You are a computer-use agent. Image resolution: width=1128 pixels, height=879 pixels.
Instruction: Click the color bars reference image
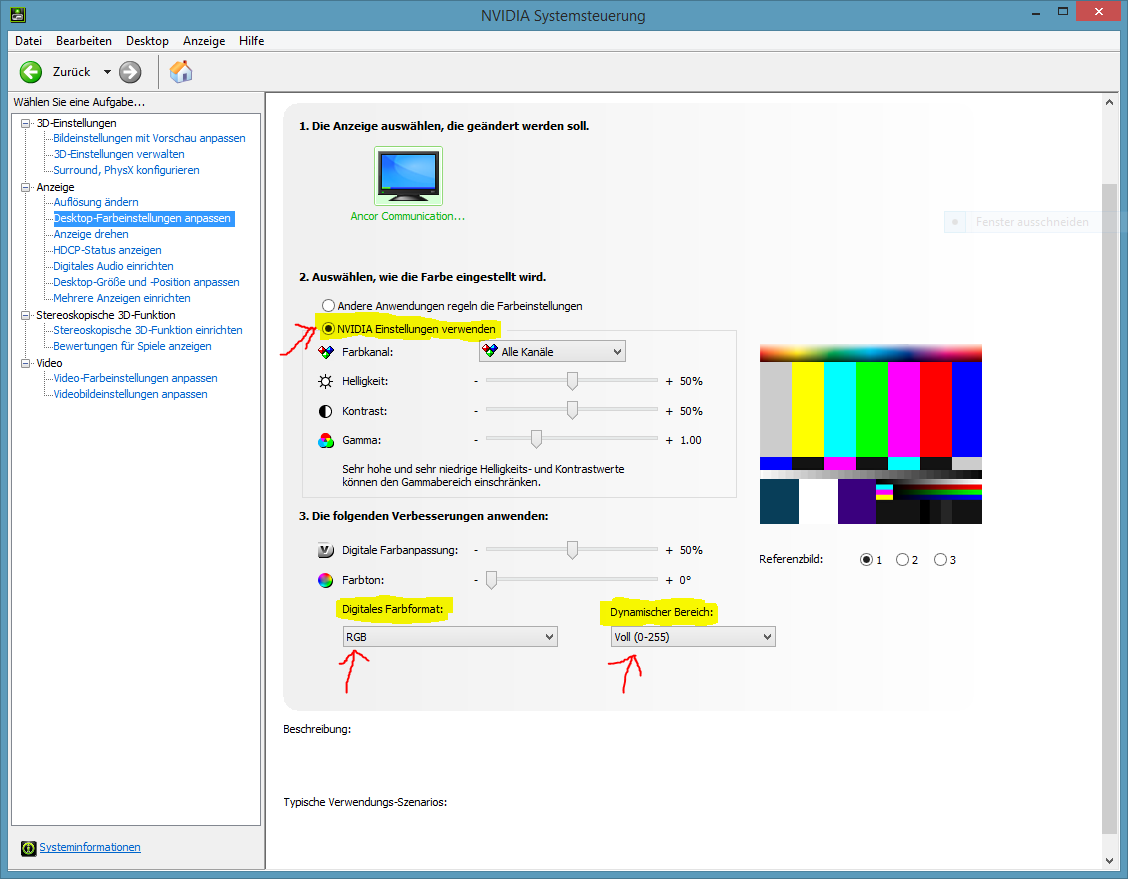(870, 434)
